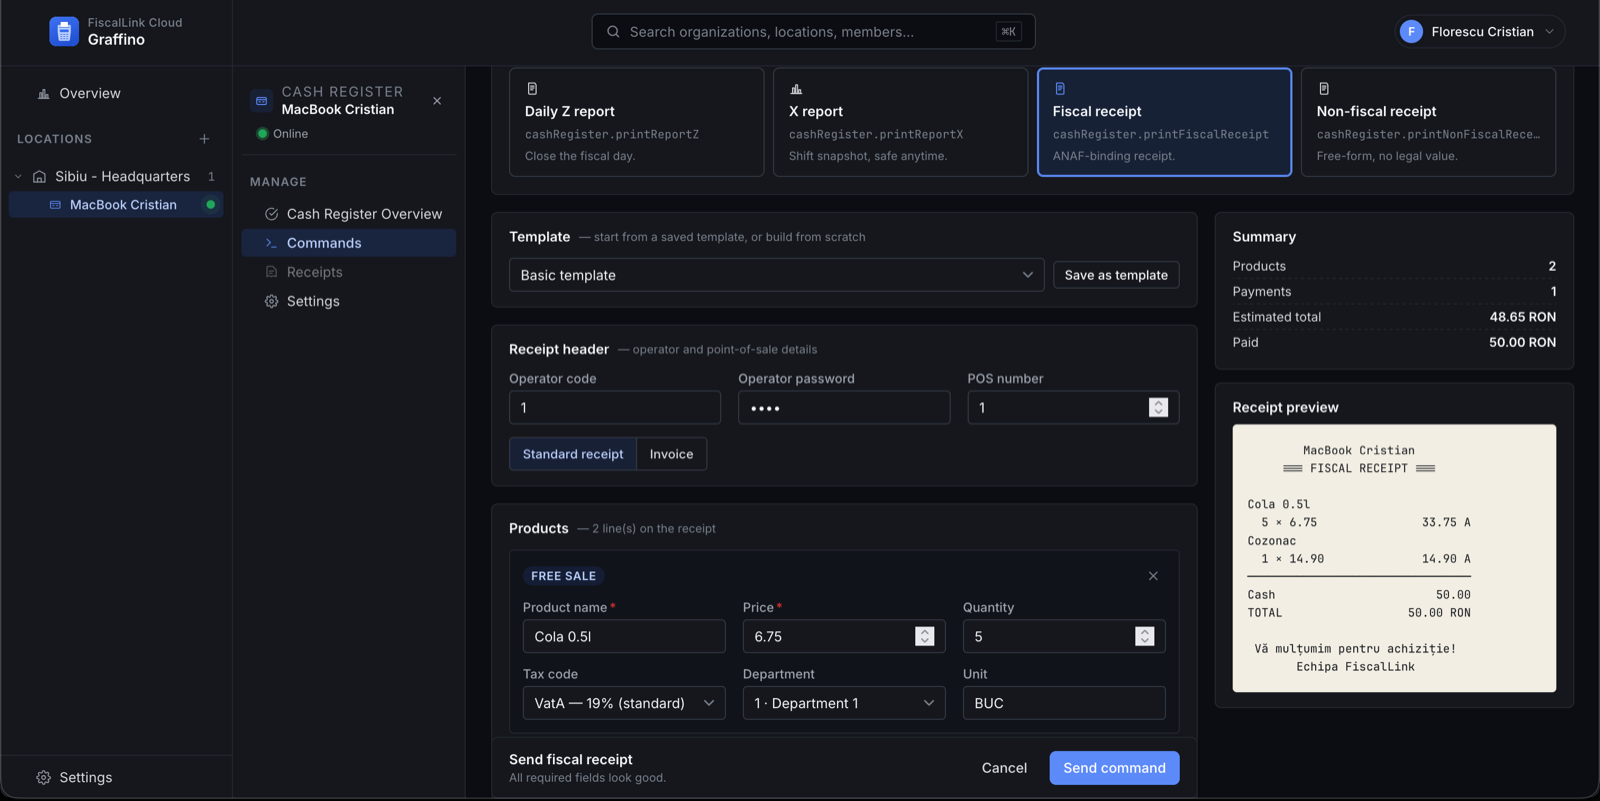Screen dimensions: 1600x801
Task: Click the Florescu Cristian avatar icon
Action: (1411, 32)
